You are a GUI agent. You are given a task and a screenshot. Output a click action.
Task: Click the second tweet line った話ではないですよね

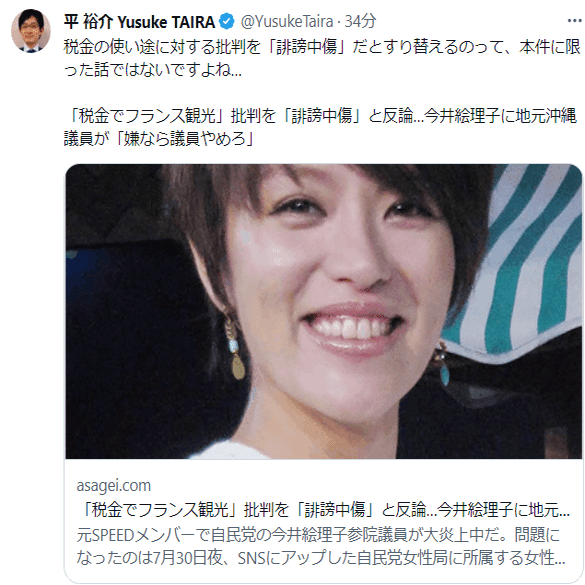[x=153, y=70]
